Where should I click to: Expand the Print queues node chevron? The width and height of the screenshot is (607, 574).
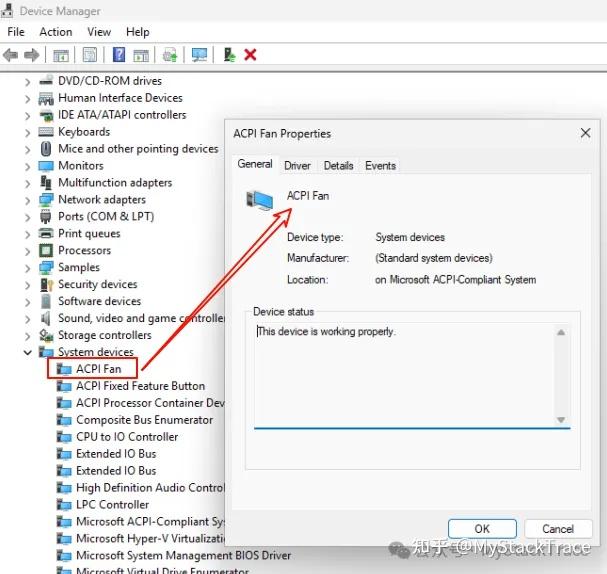point(27,235)
